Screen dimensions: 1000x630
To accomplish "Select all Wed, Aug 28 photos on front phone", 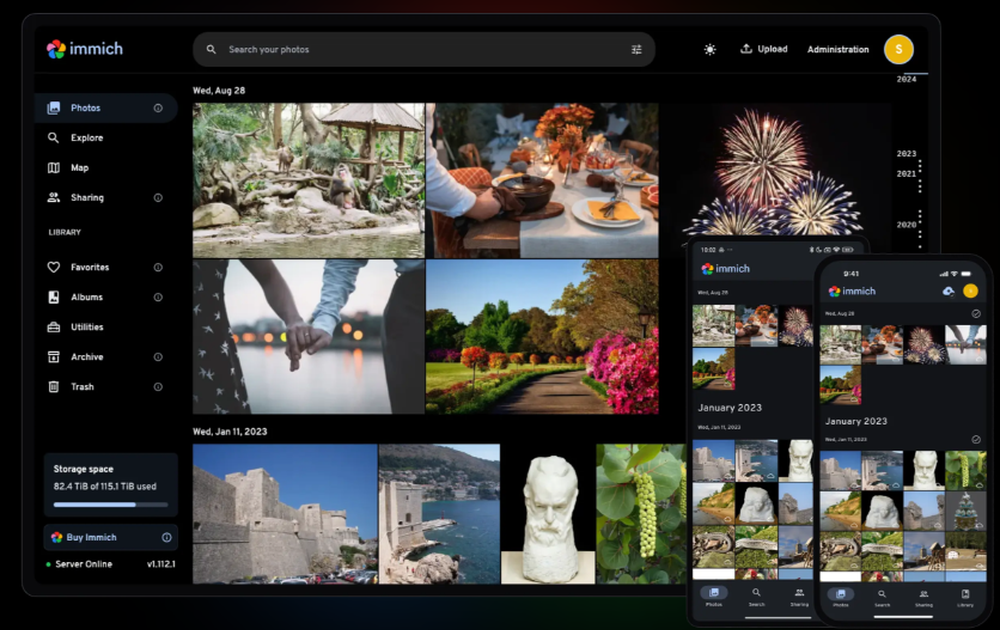I will pyautogui.click(x=975, y=314).
